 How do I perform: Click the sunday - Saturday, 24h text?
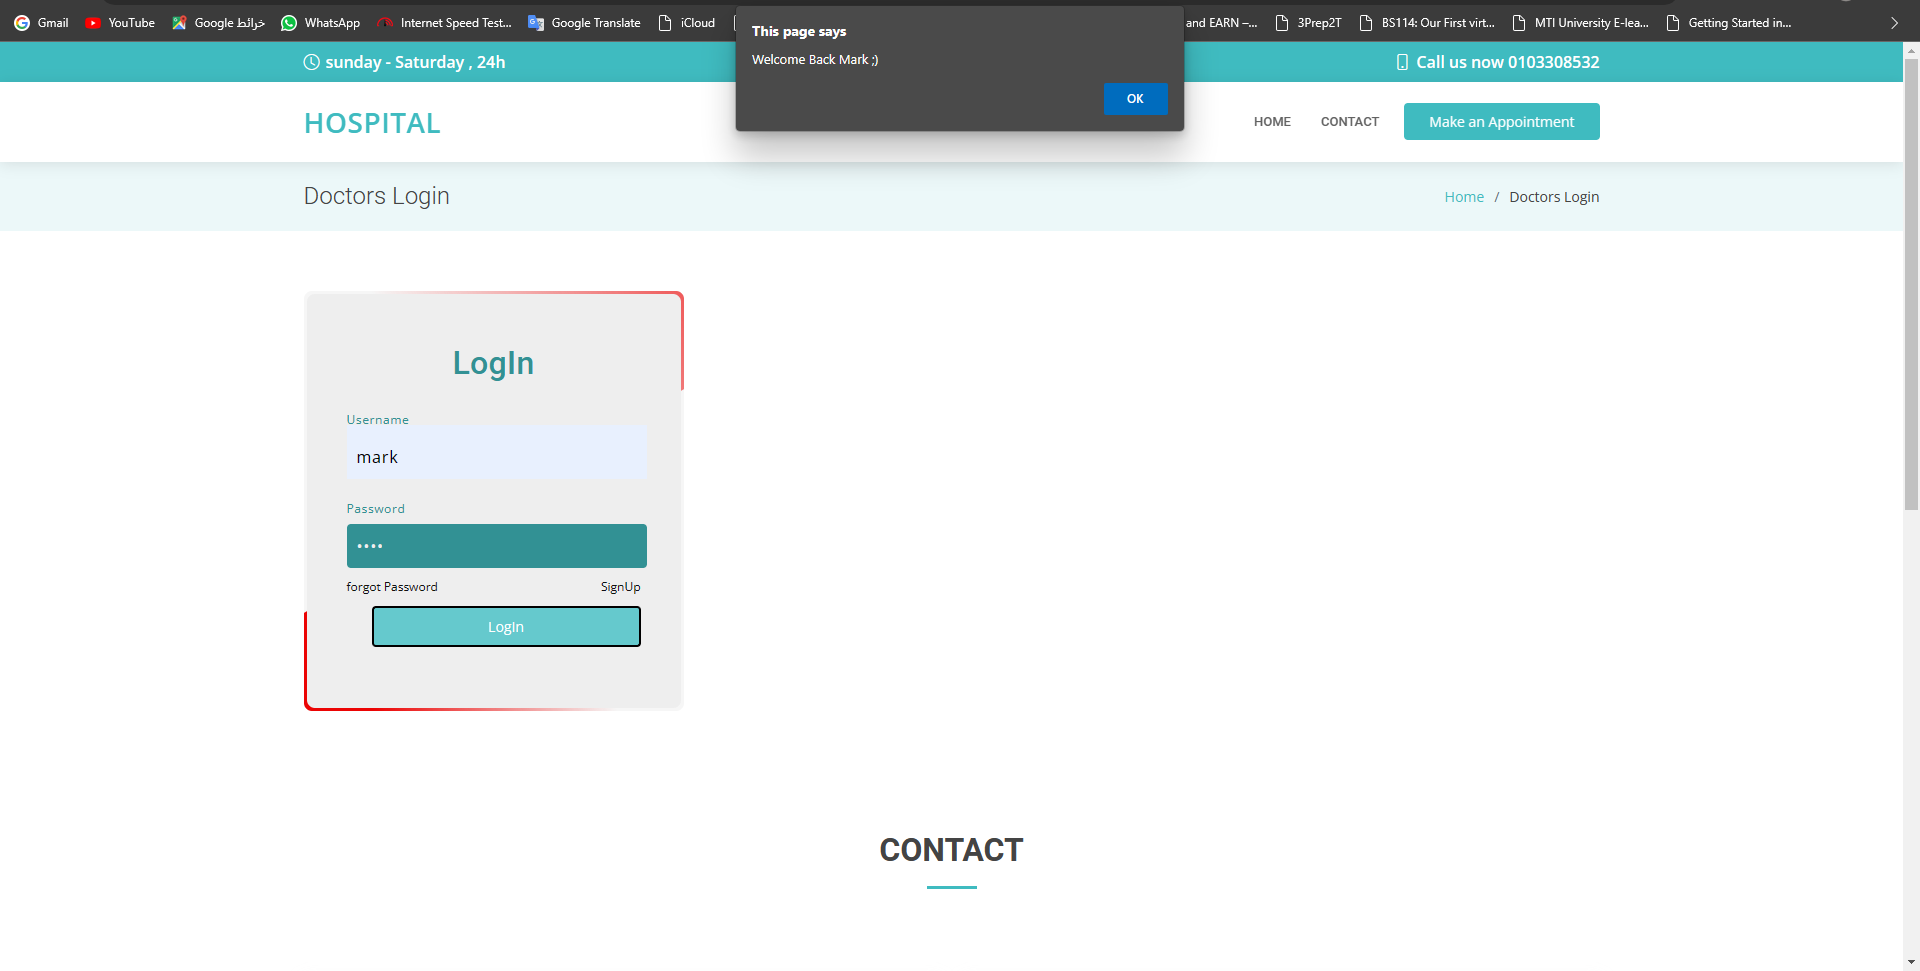[415, 62]
